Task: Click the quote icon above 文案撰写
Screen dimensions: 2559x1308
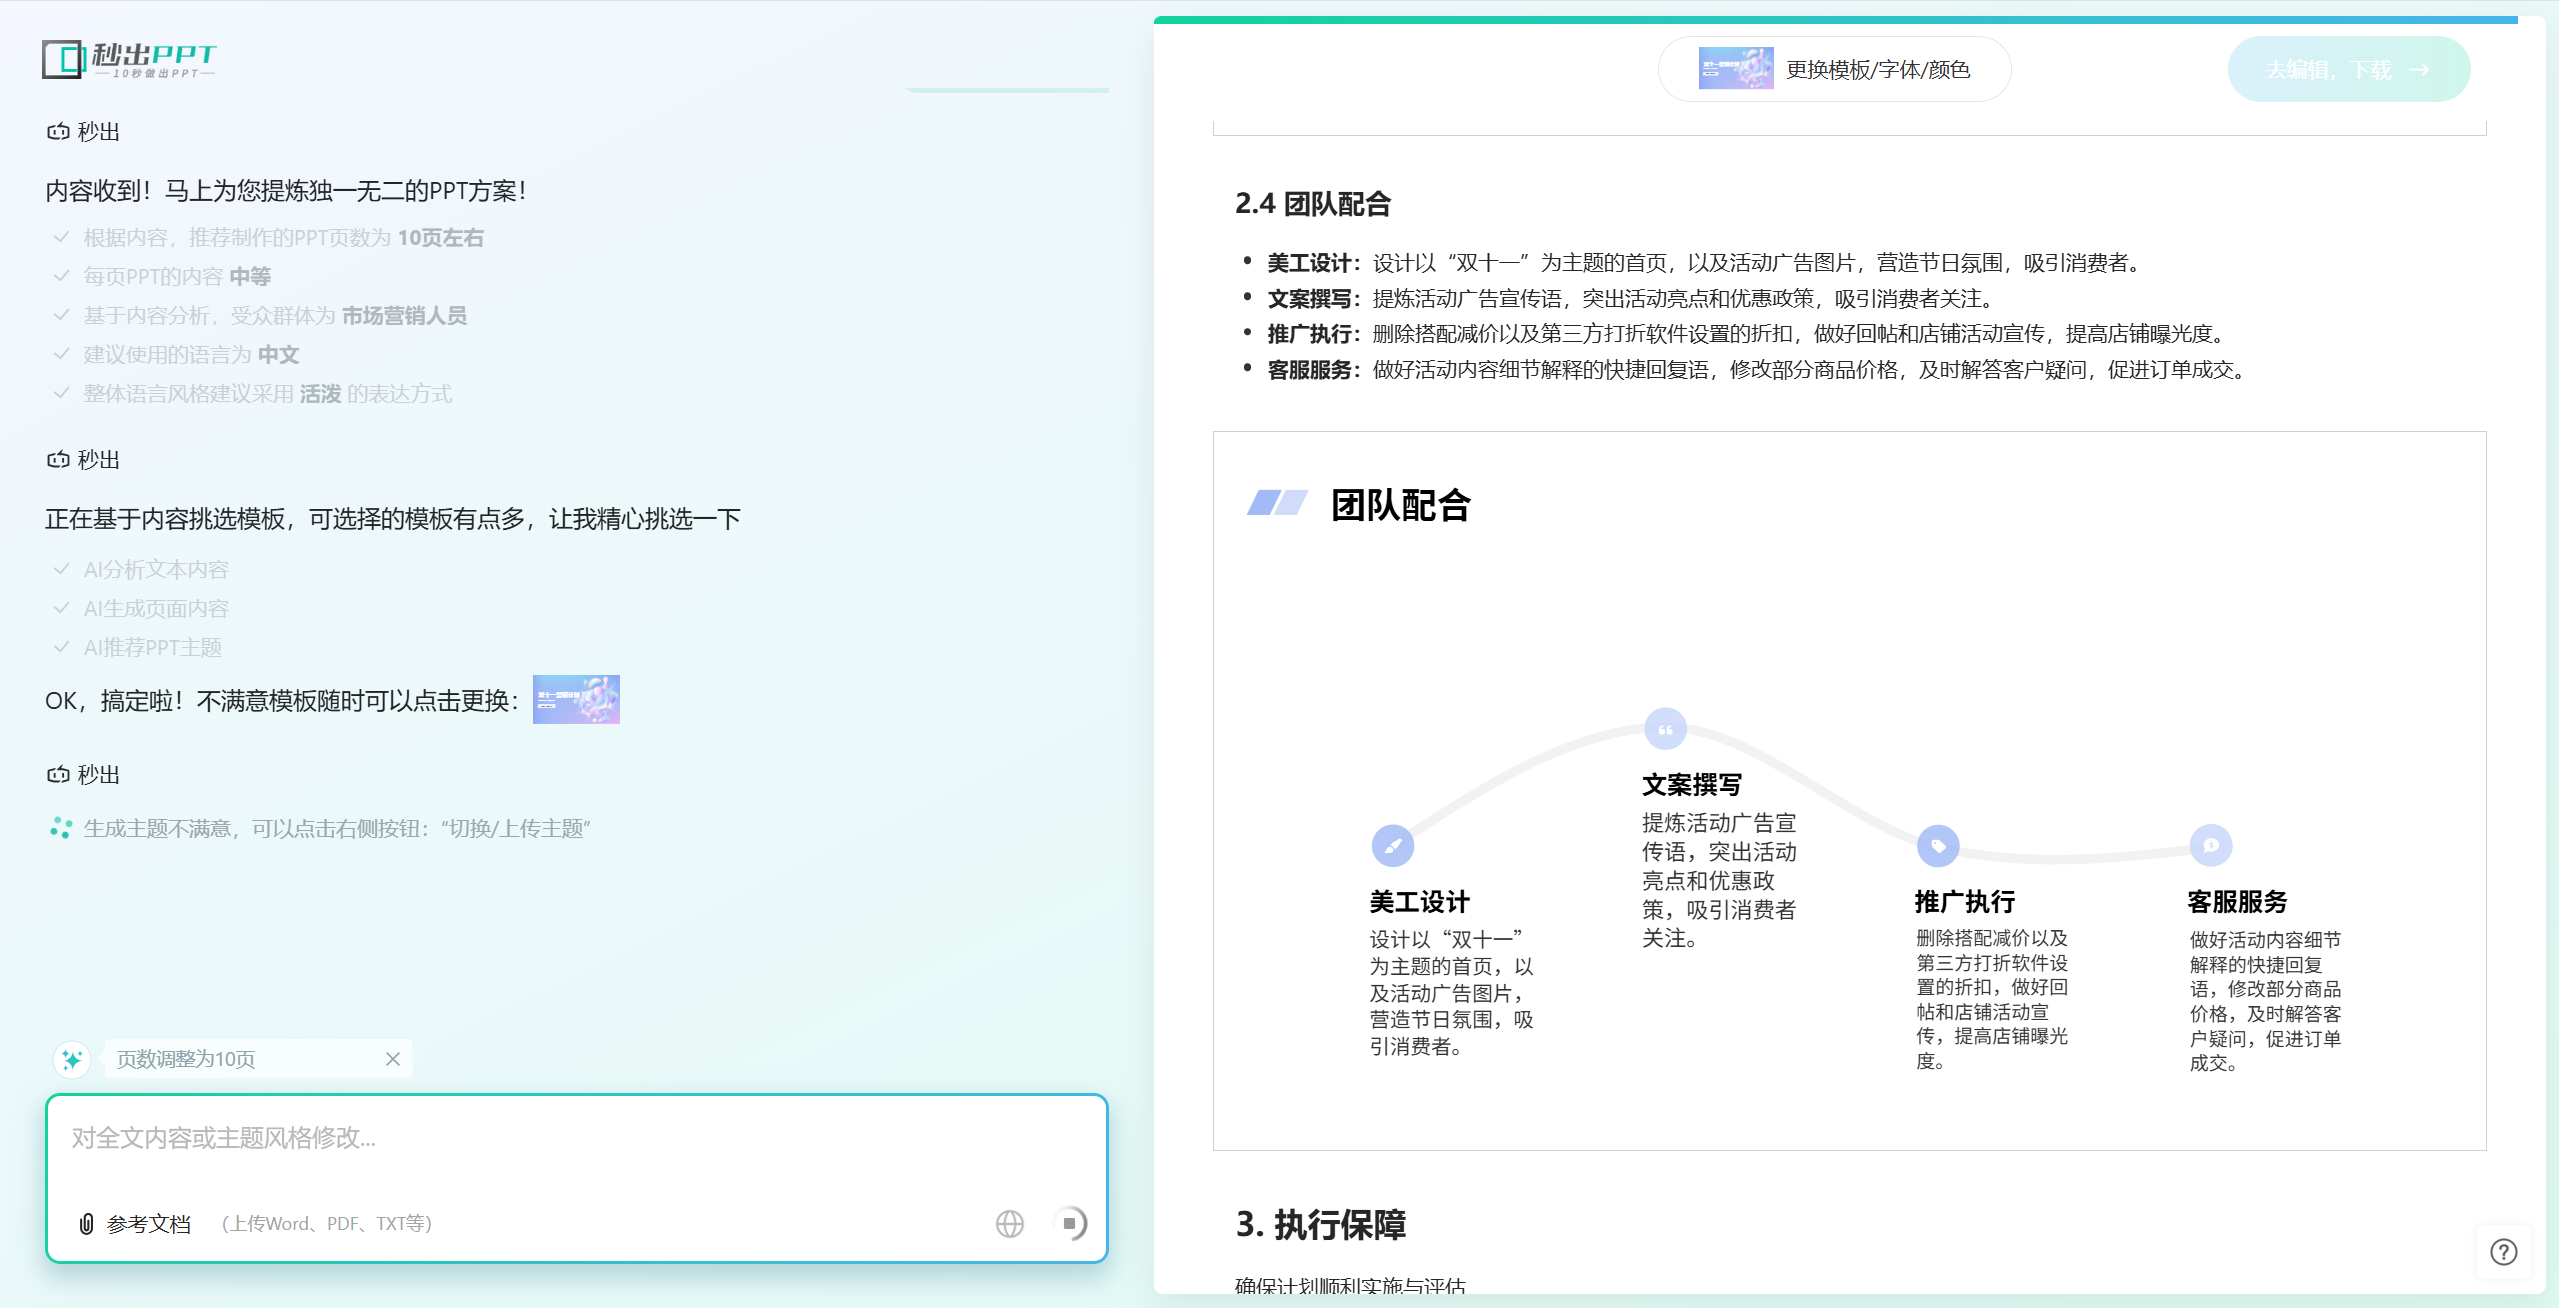Action: (1665, 729)
